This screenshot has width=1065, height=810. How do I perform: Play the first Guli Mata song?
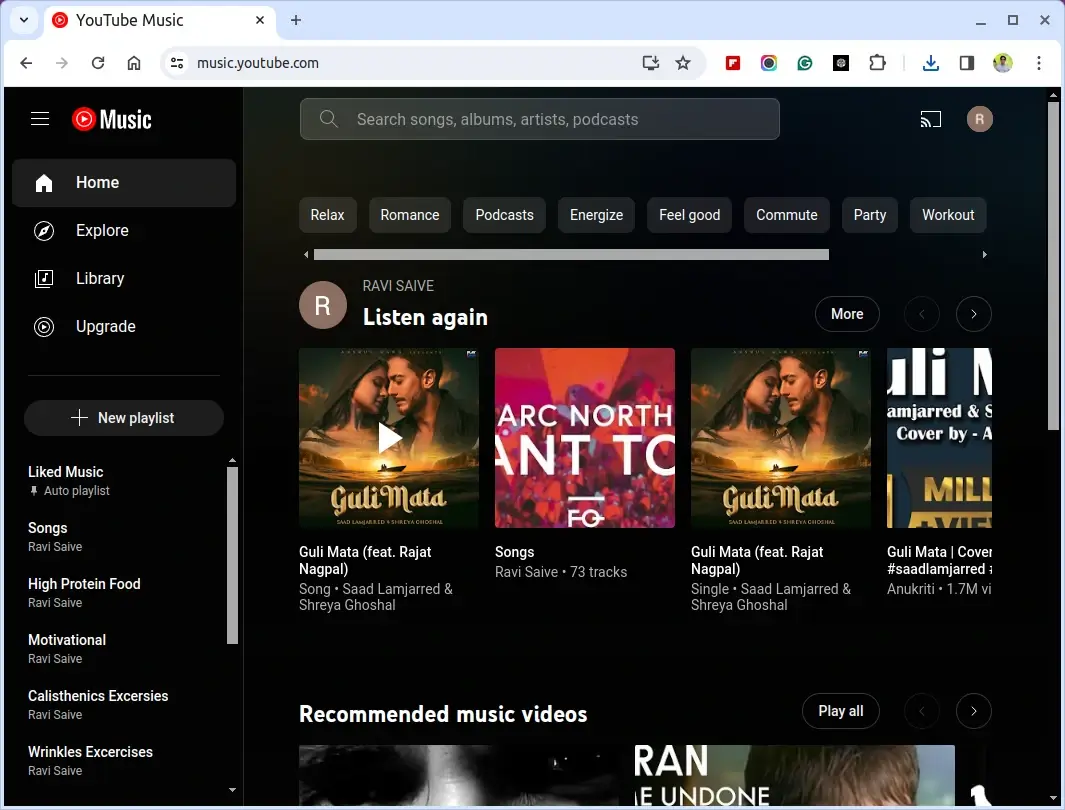pos(389,438)
